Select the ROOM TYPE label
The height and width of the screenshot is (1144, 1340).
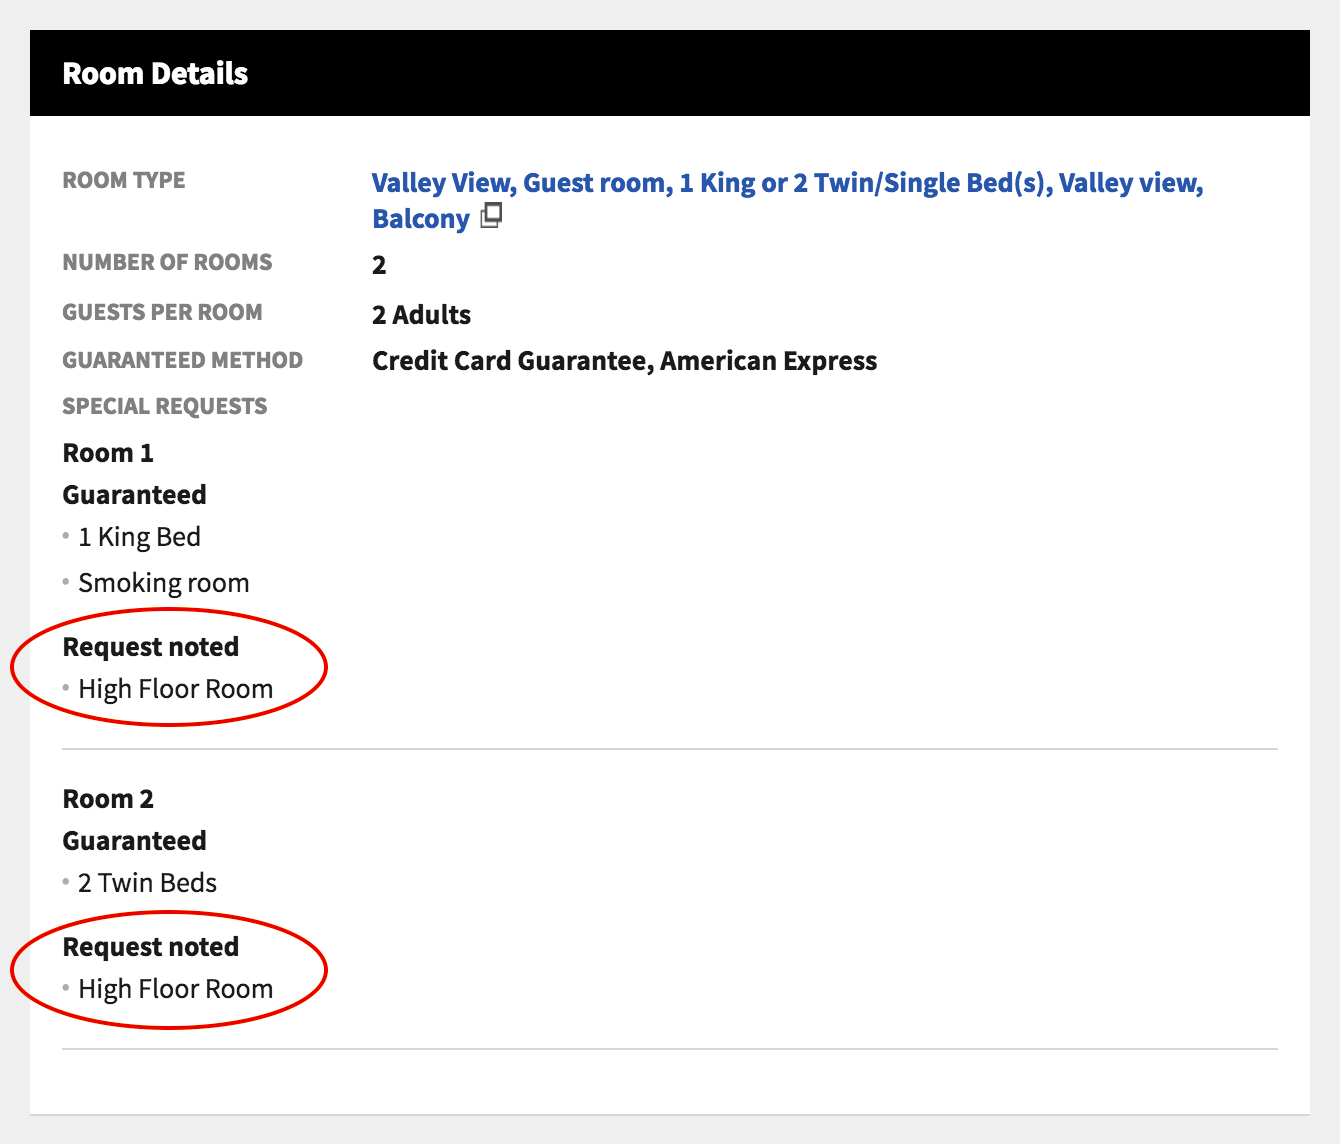[x=124, y=180]
